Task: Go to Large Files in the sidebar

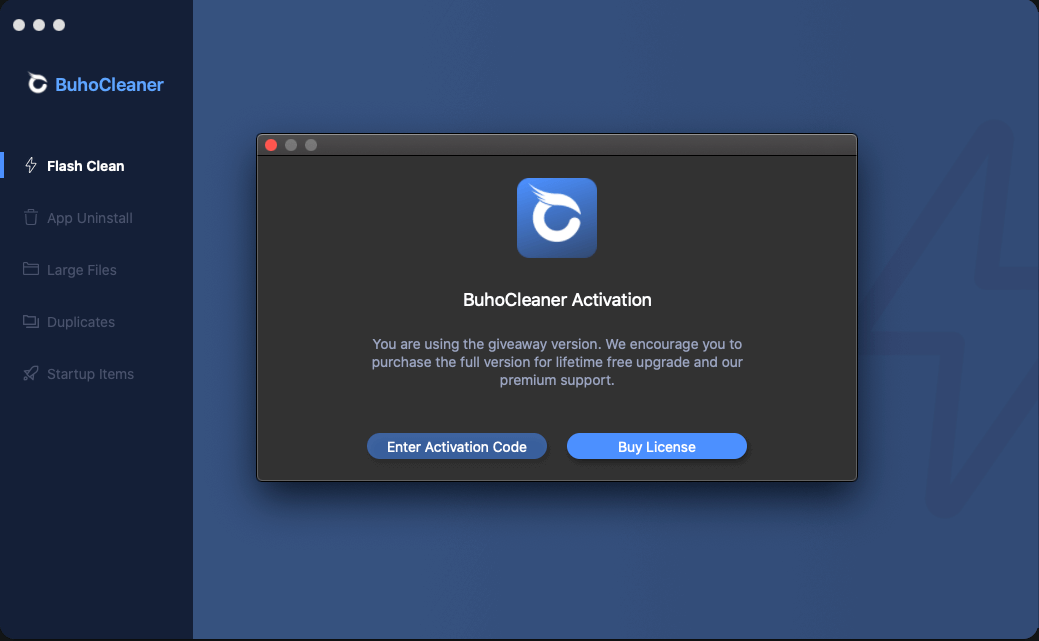Action: [x=82, y=270]
